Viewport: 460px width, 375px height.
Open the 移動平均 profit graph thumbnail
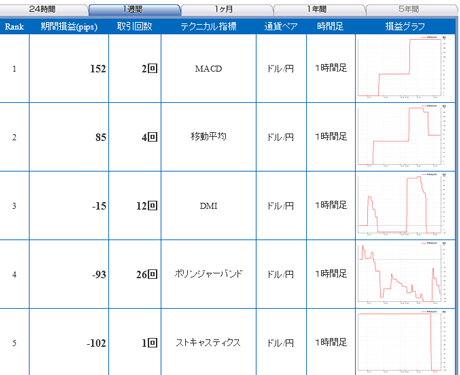click(402, 136)
